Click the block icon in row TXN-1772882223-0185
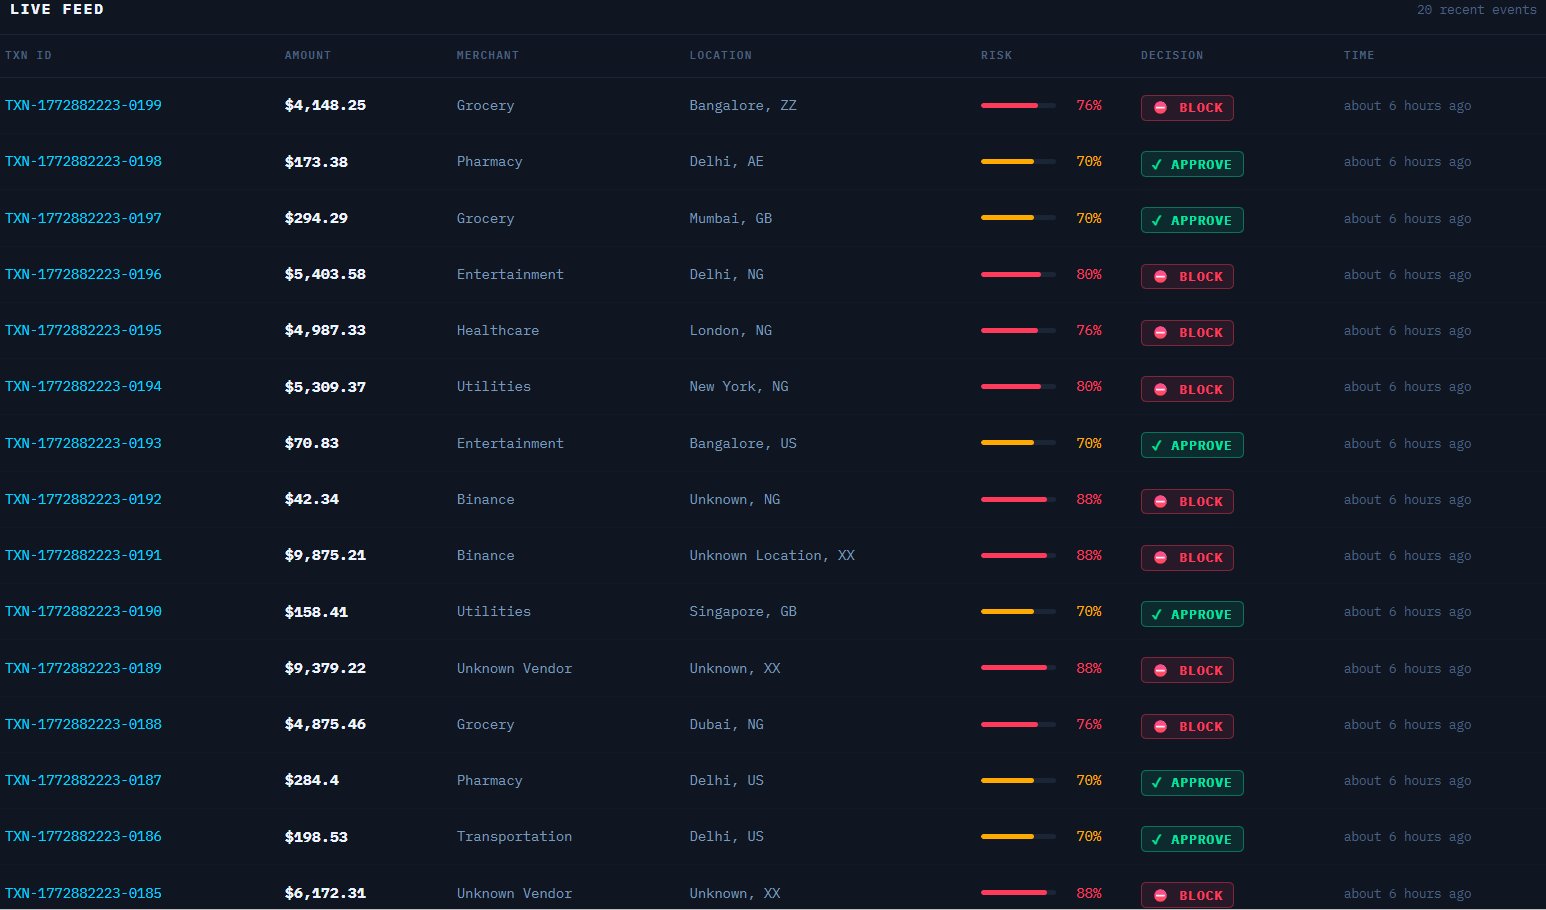1546x910 pixels. pos(1160,896)
